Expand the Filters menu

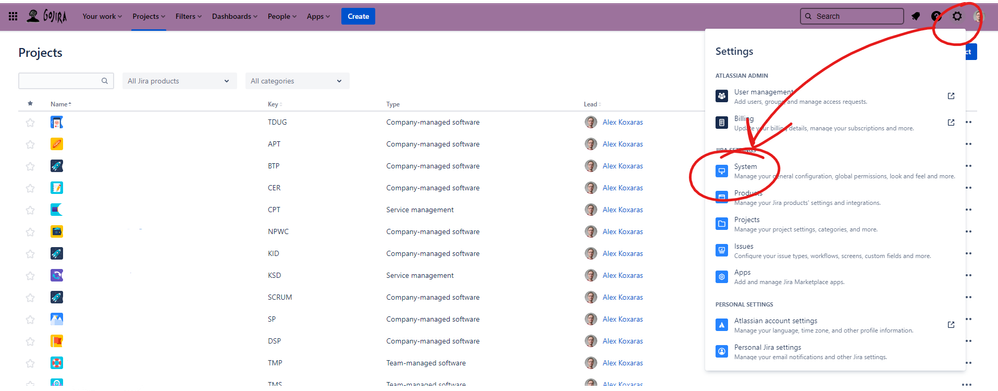point(188,17)
